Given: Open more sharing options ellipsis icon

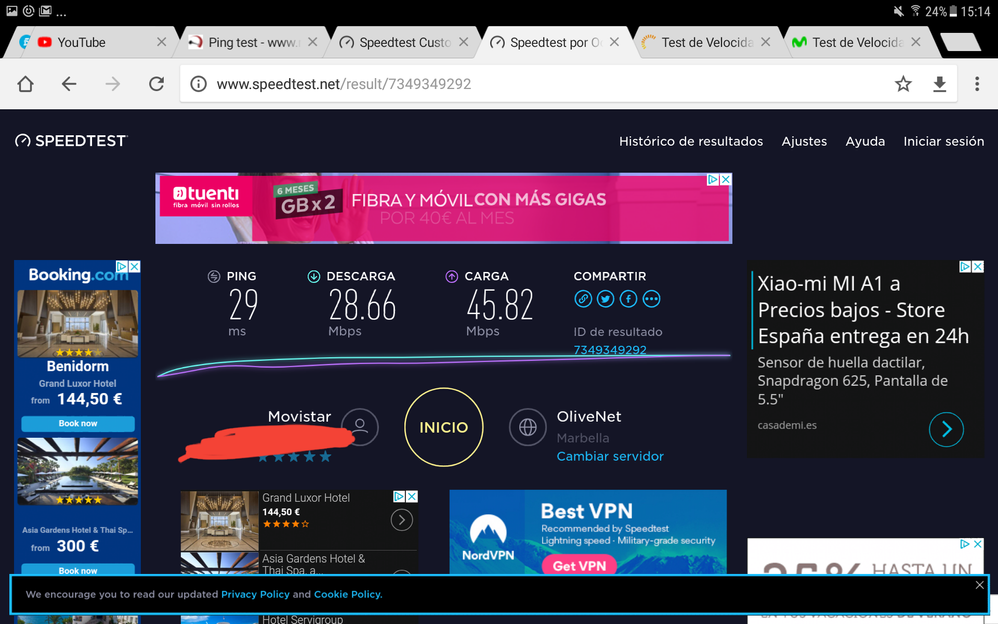Looking at the screenshot, I should 651,299.
